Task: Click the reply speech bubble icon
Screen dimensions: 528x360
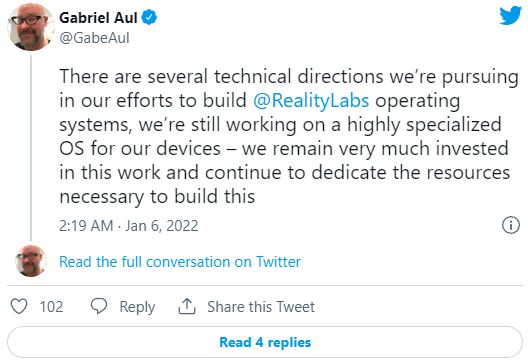Action: coord(99,306)
